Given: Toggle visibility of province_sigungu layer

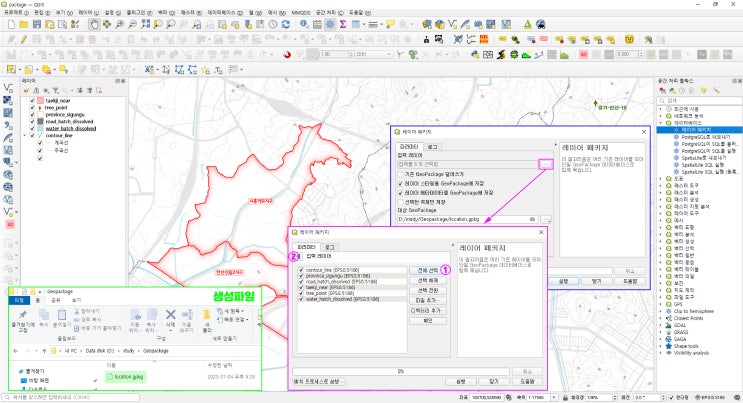Looking at the screenshot, I should click(32, 114).
